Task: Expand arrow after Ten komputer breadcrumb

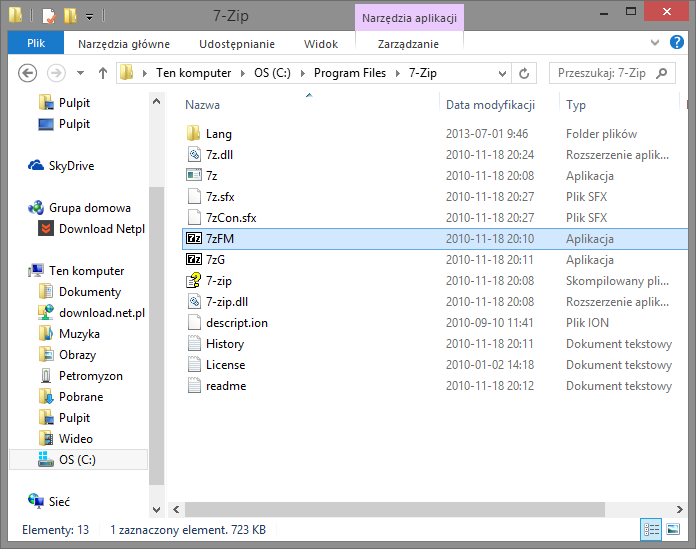Action: (243, 73)
